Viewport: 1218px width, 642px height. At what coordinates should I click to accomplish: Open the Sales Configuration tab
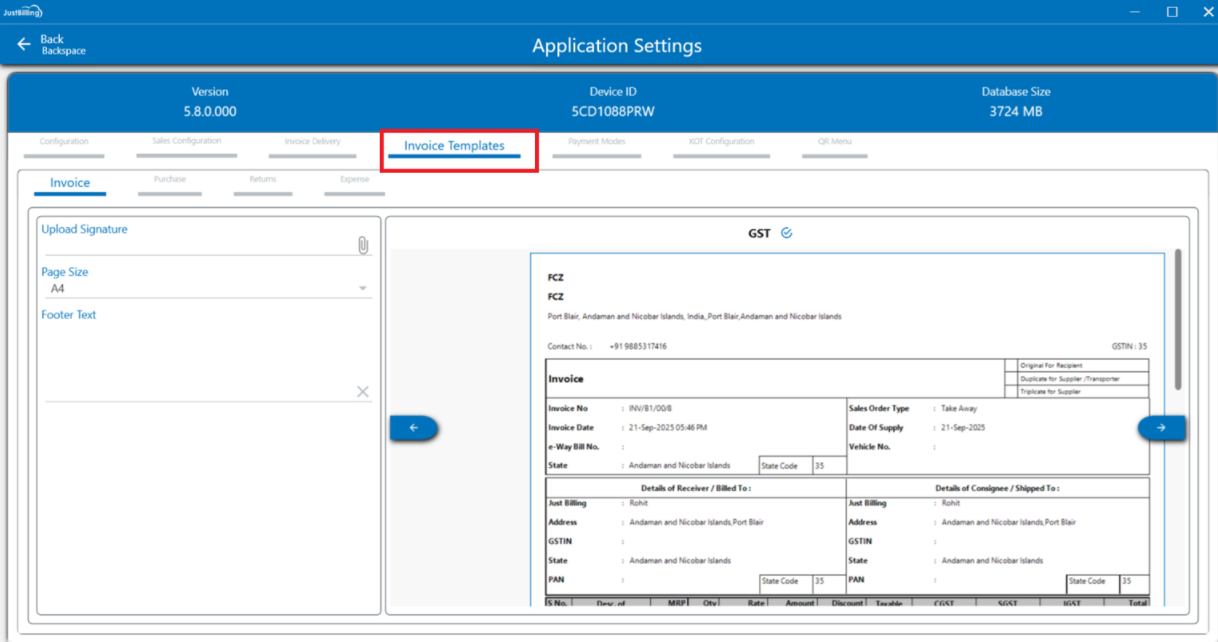point(186,141)
